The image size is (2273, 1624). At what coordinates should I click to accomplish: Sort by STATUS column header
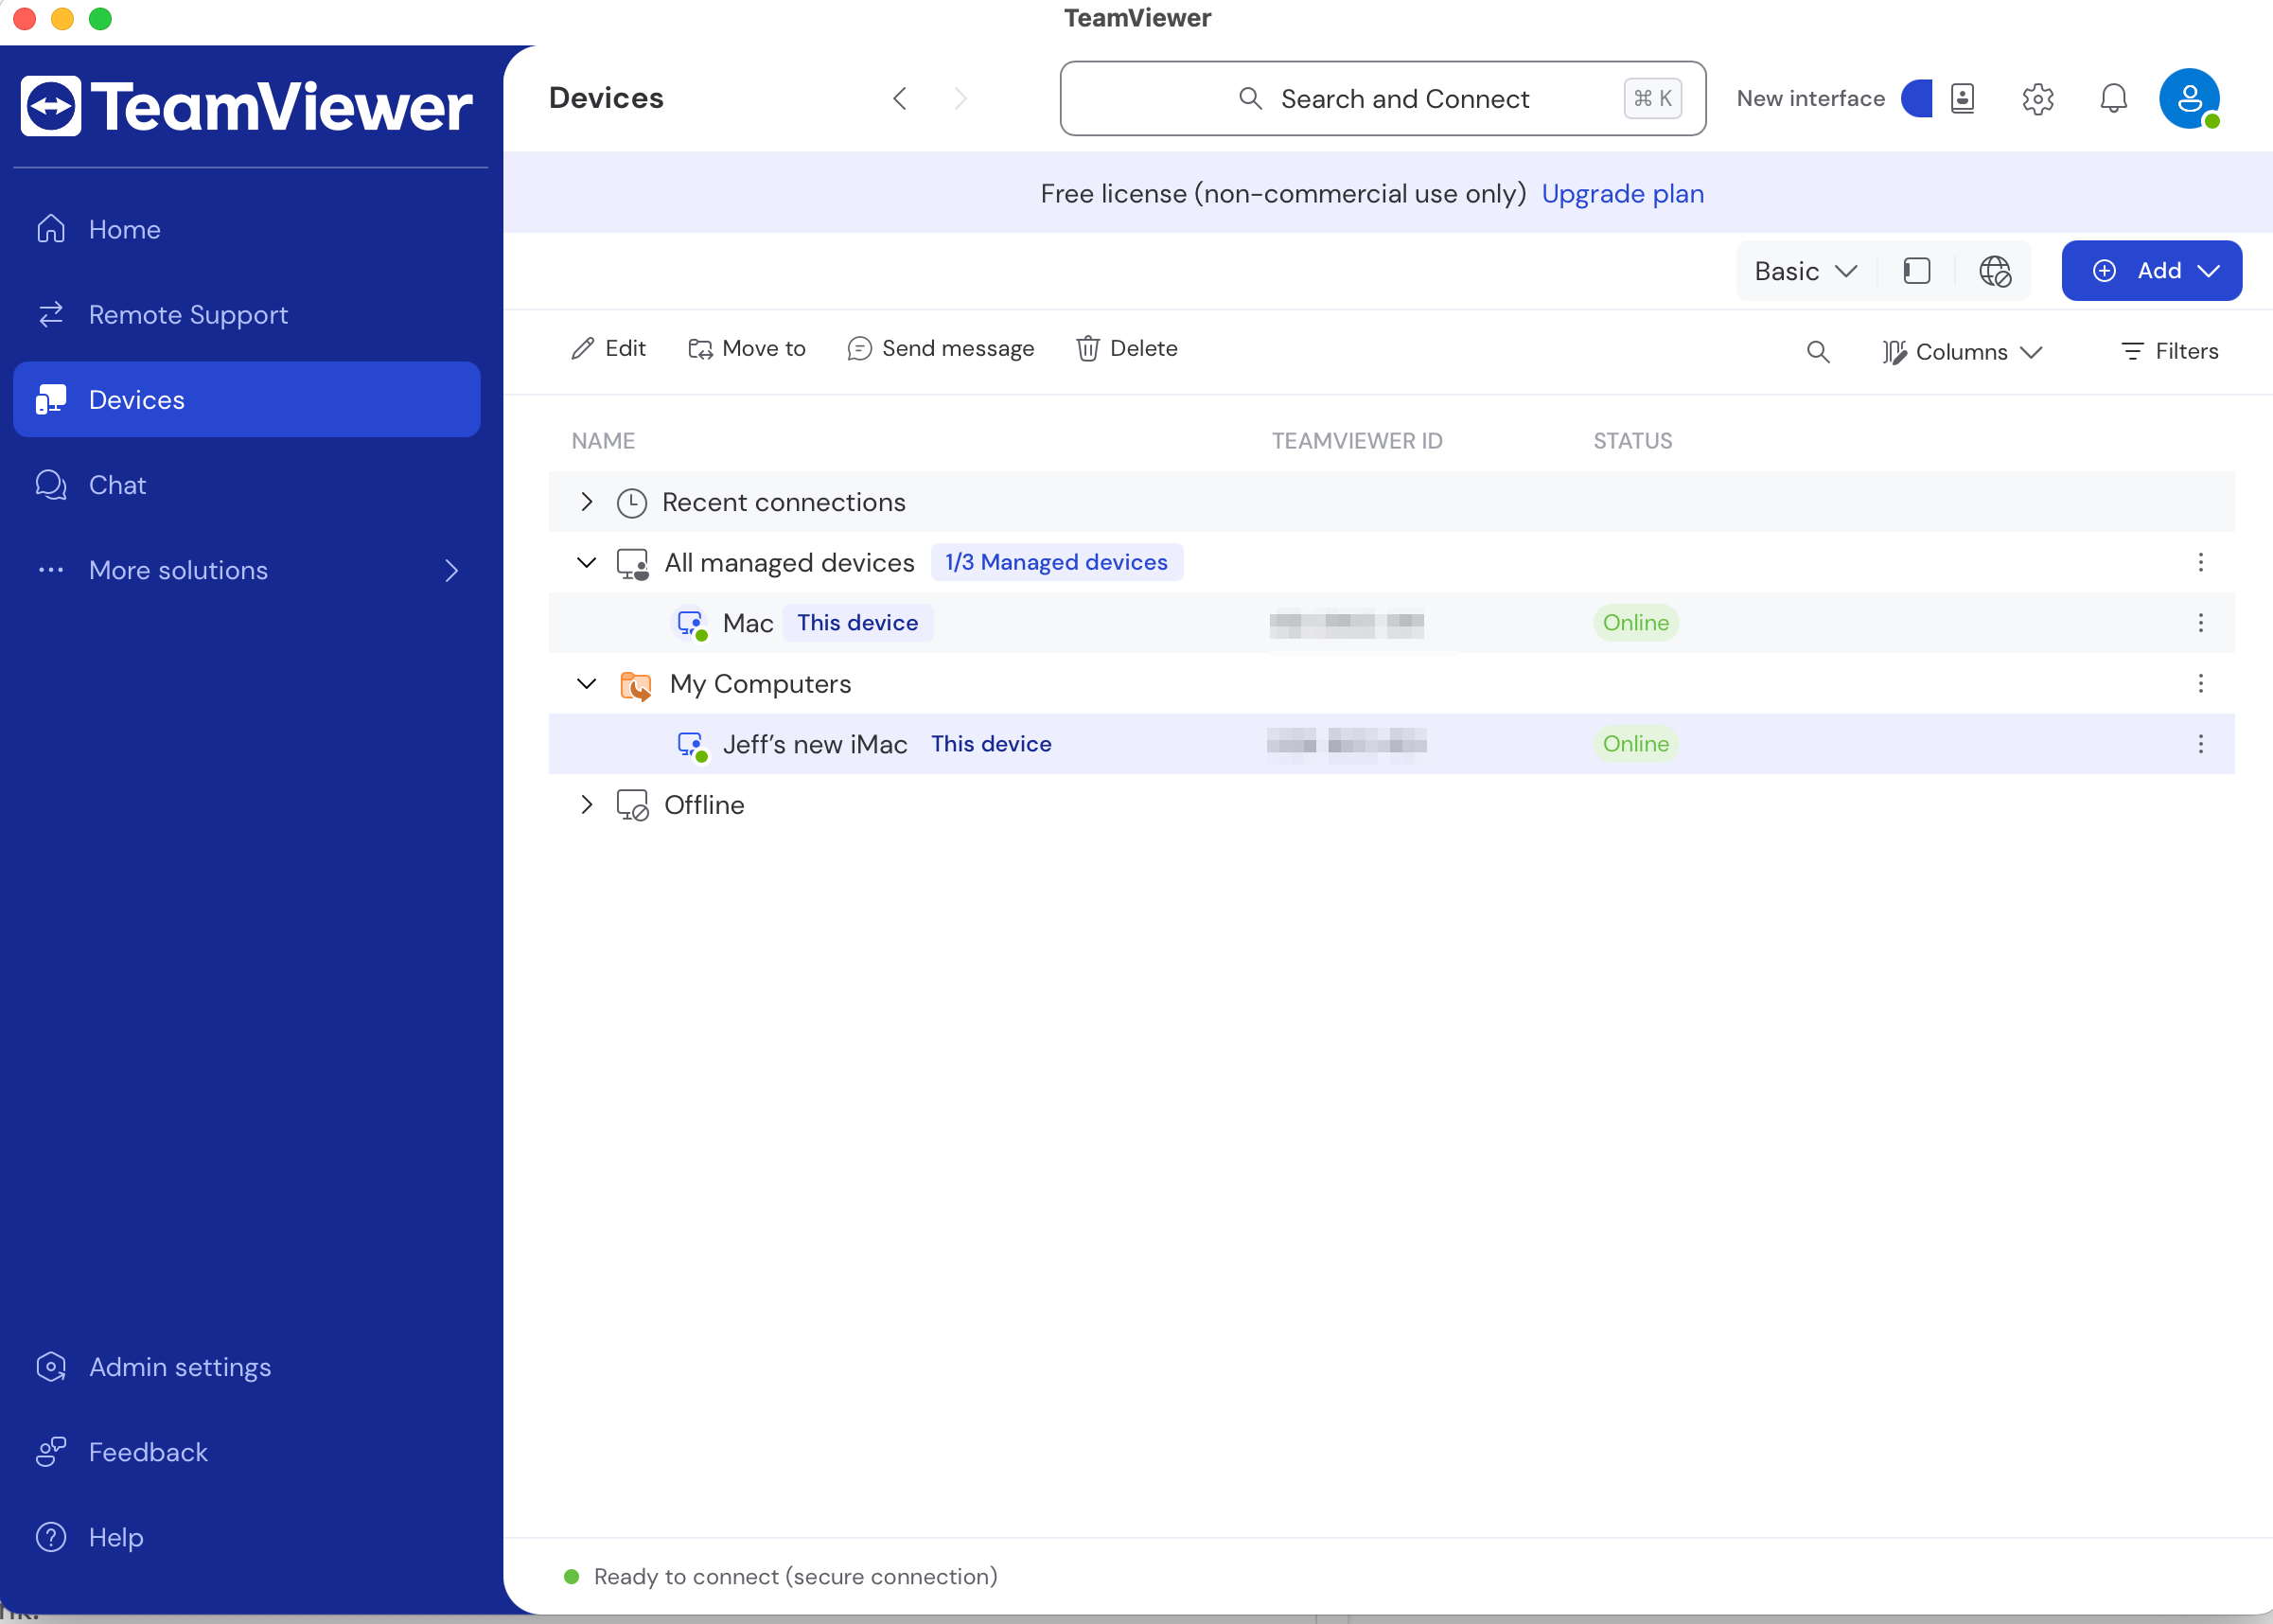1632,441
